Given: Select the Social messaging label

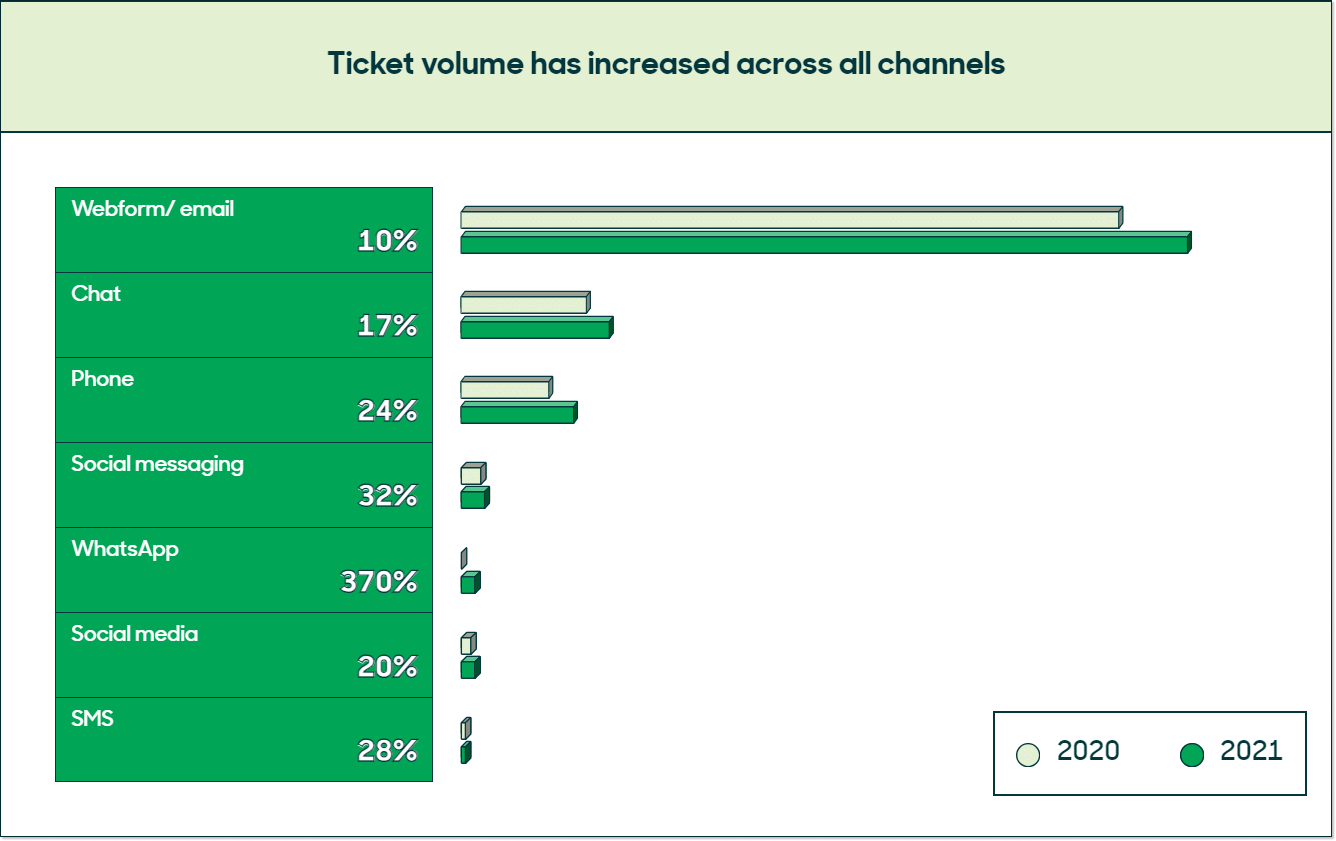Looking at the screenshot, I should [x=157, y=464].
